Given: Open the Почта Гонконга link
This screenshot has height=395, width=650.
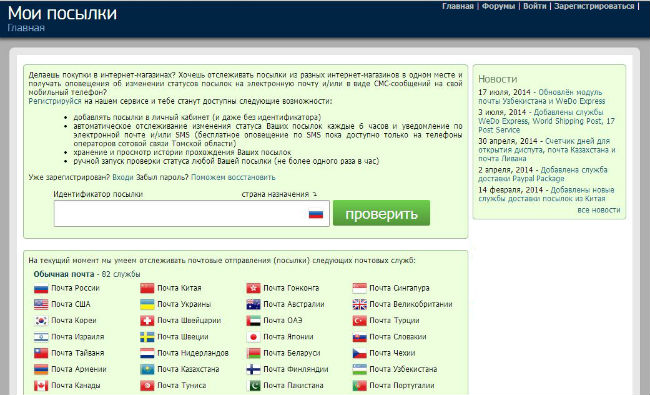Looking at the screenshot, I should point(291,288).
